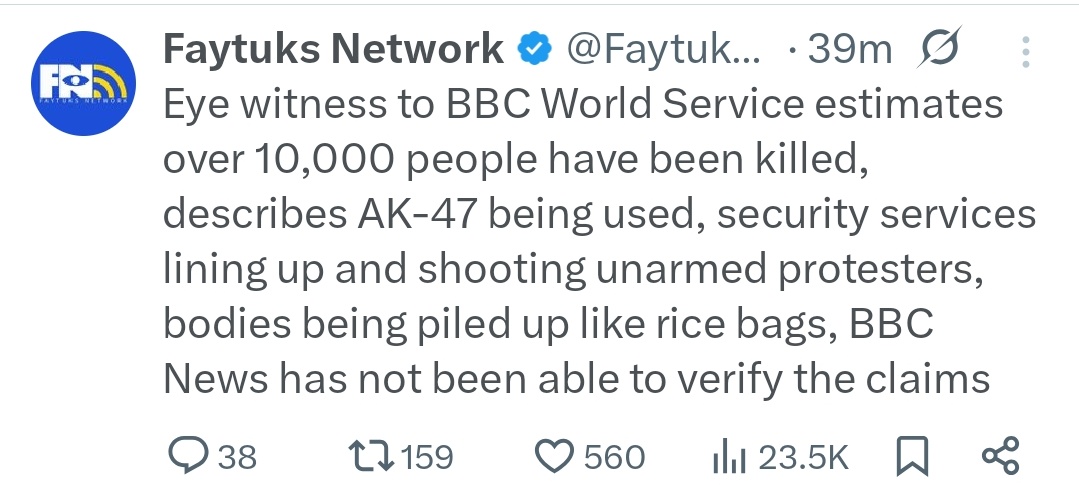
Task: Click the reply count 38
Action: tap(237, 458)
